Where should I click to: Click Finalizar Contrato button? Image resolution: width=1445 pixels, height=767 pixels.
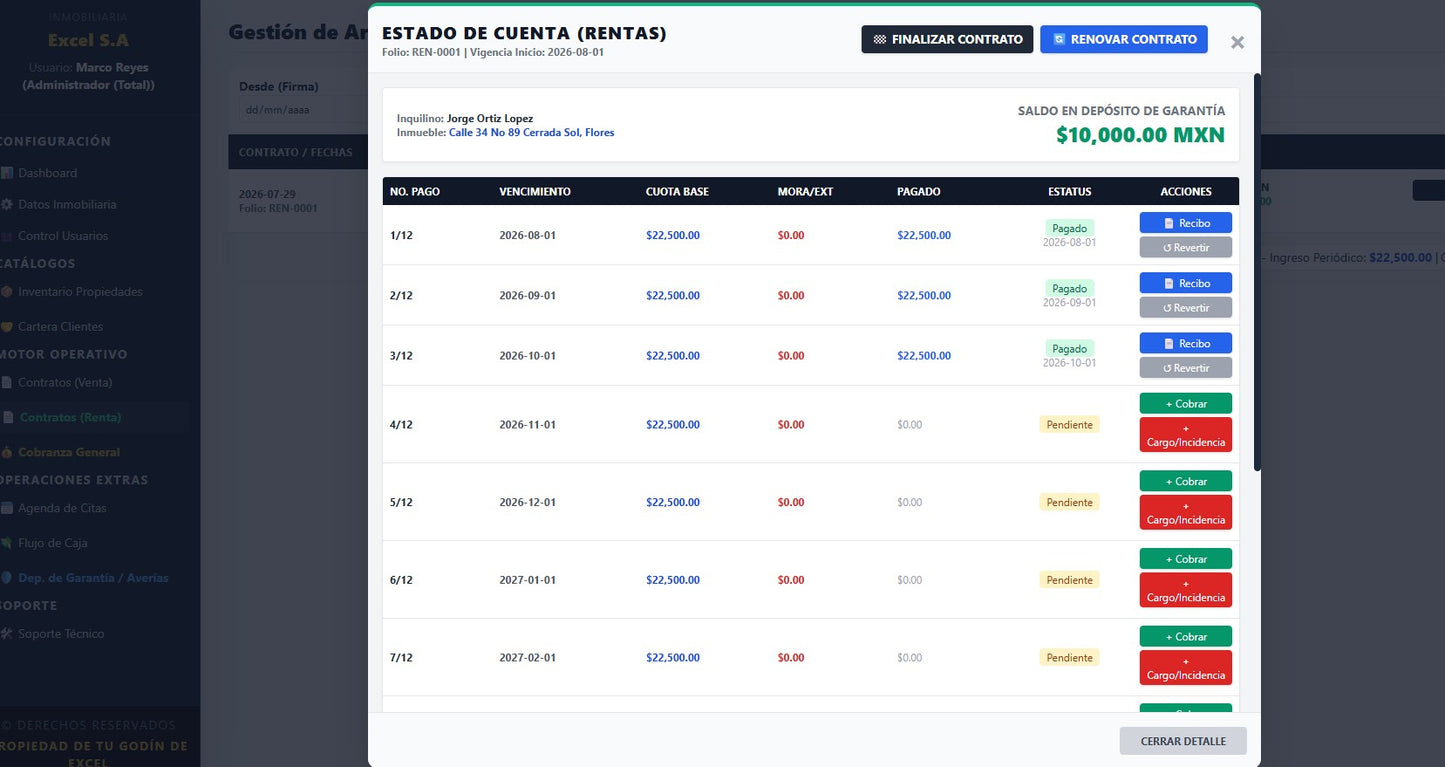(x=947, y=39)
